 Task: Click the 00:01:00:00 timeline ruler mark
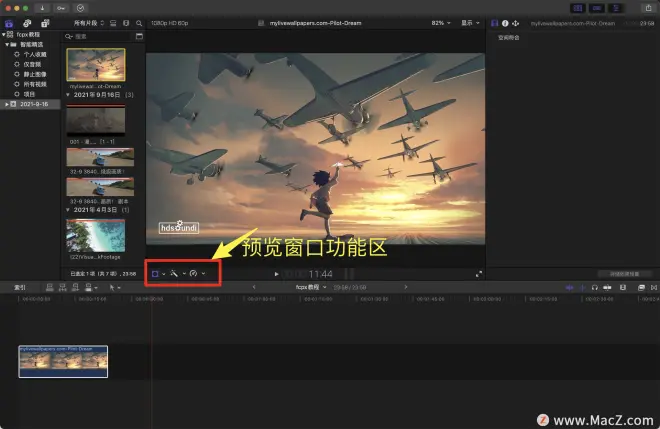point(261,299)
